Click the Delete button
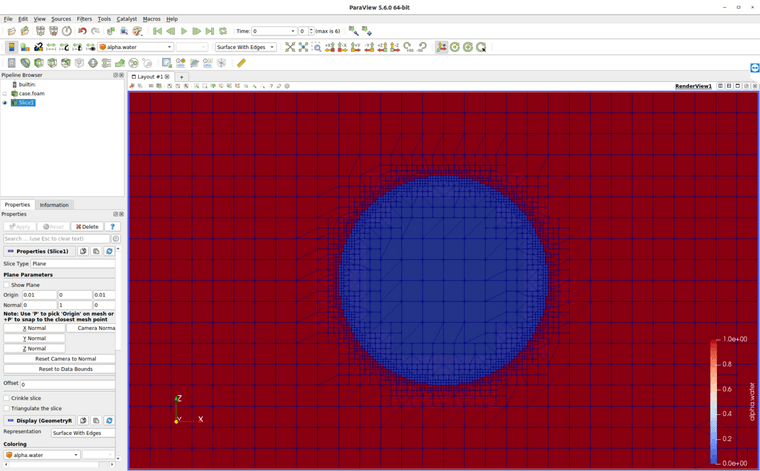The image size is (760, 471). pyautogui.click(x=87, y=227)
